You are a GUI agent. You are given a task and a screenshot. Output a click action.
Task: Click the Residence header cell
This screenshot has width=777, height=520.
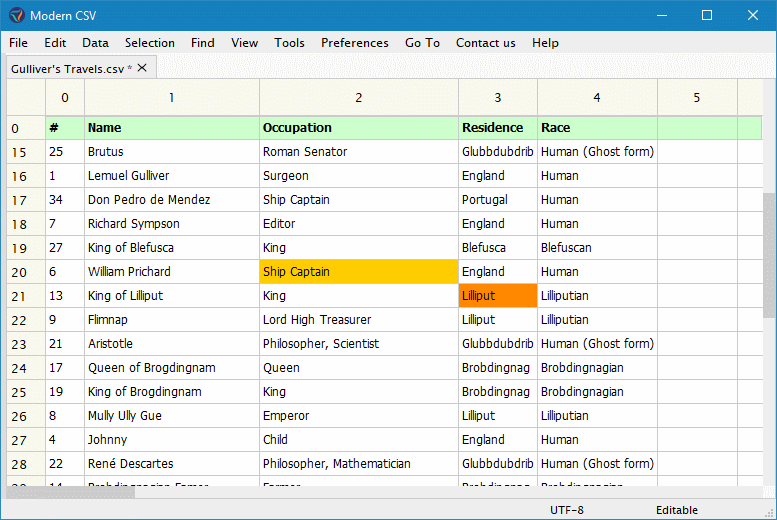click(498, 128)
